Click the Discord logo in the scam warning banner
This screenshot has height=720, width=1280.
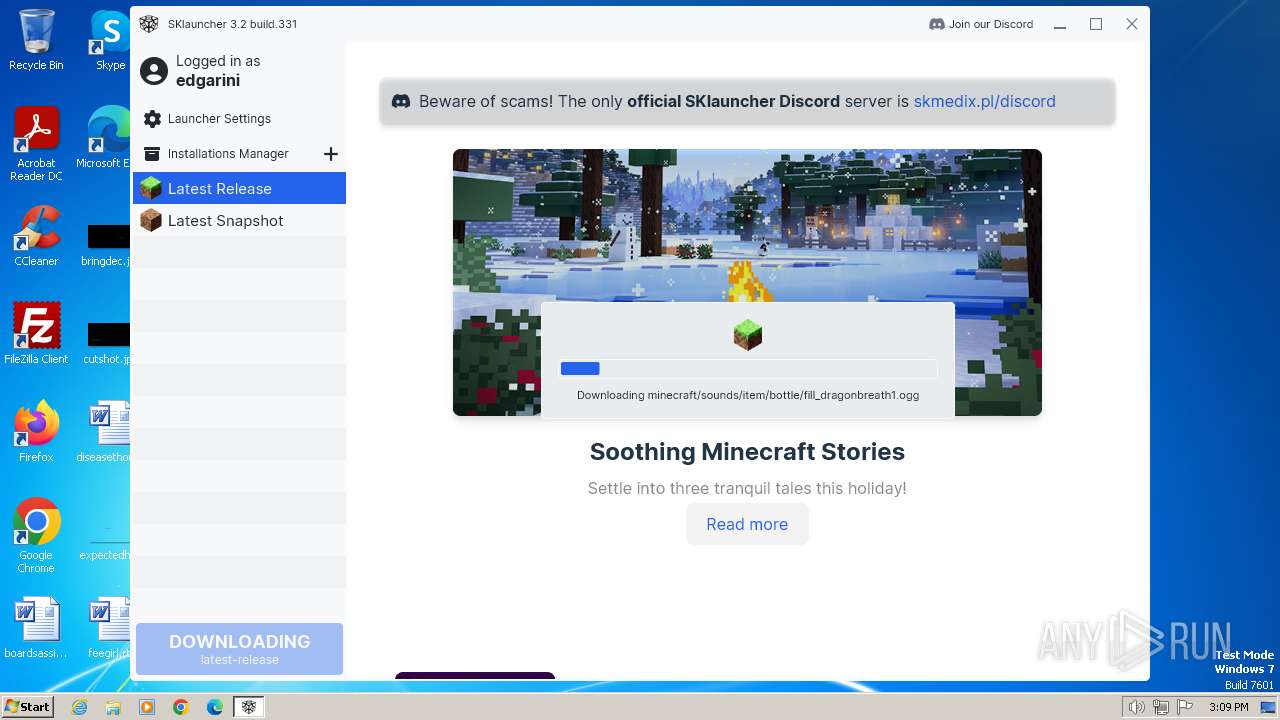(401, 101)
